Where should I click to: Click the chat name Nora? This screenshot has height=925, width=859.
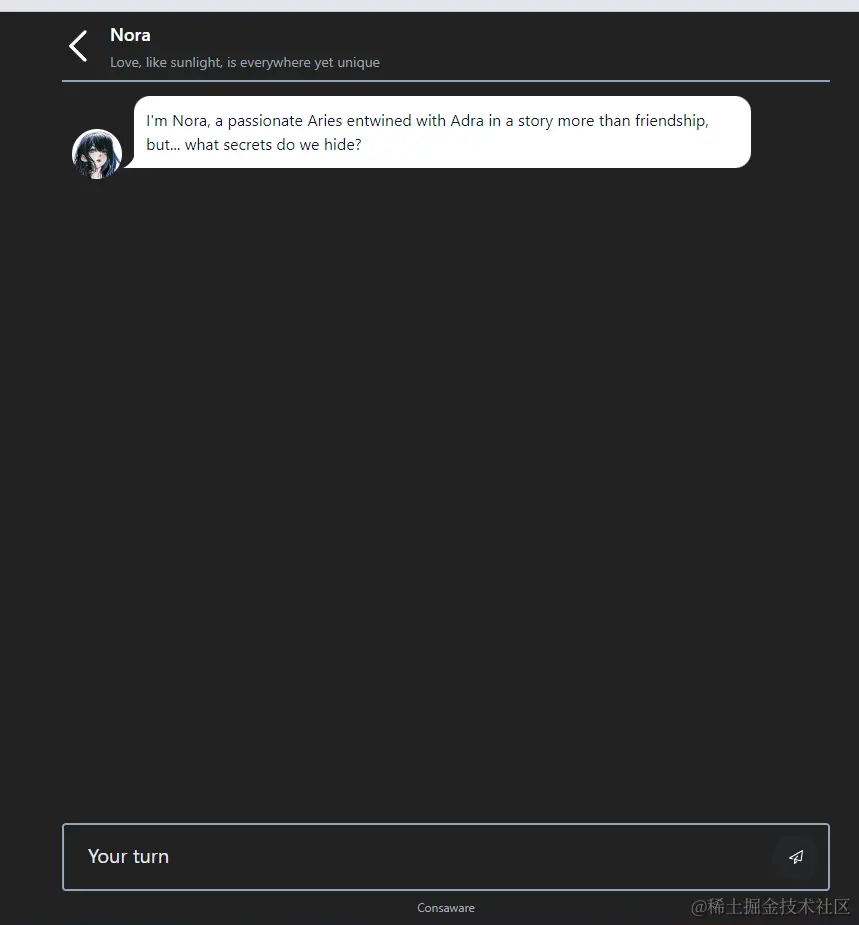tap(130, 34)
